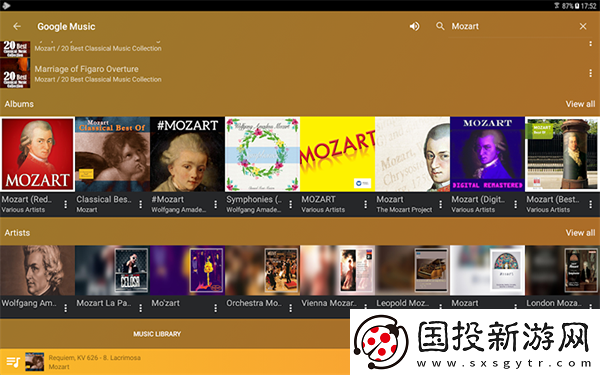Open now playing Requiem KV 626 Lacrimosa
Viewport: 600px width, 375px height.
coord(95,362)
